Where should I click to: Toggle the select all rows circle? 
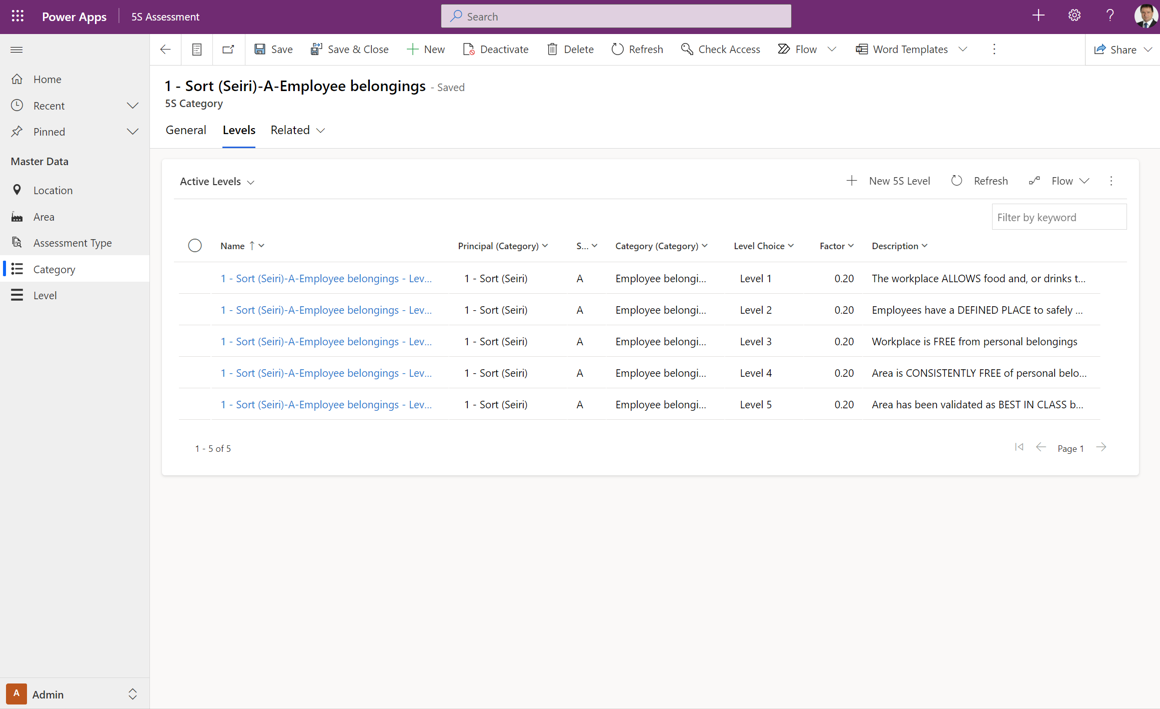195,246
